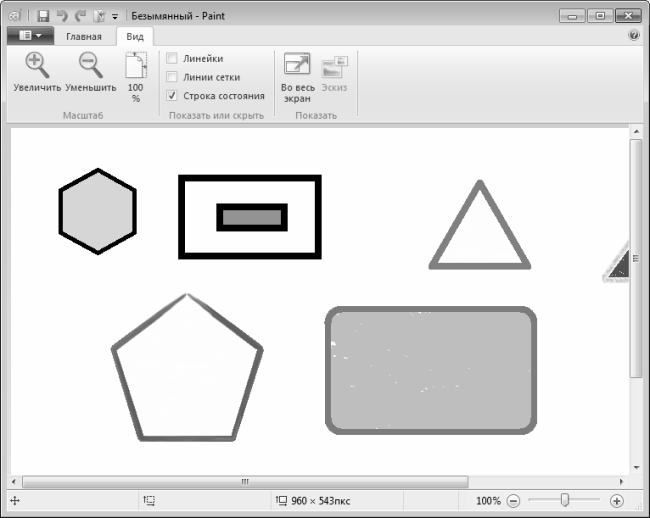This screenshot has height=518, width=650.
Task: Uncheck the Строка состояния checkbox
Action: point(172,96)
